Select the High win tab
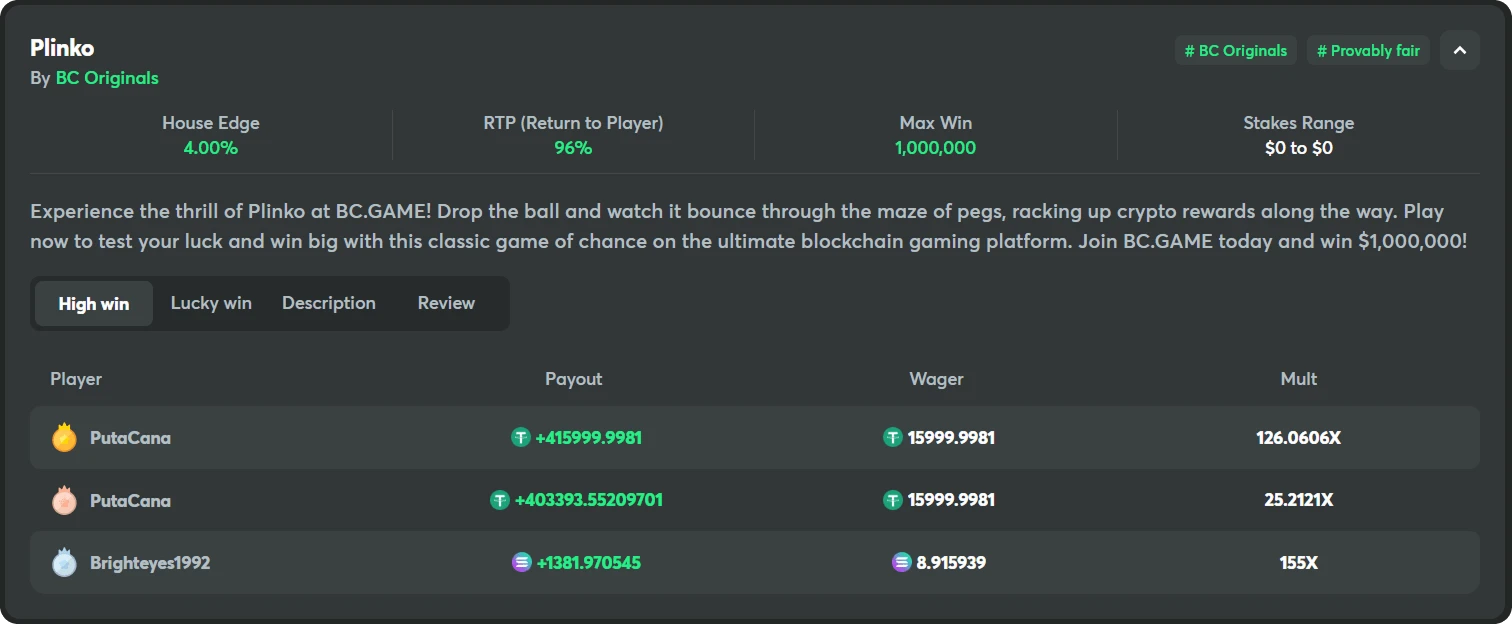Image resolution: width=1512 pixels, height=624 pixels. click(x=94, y=304)
